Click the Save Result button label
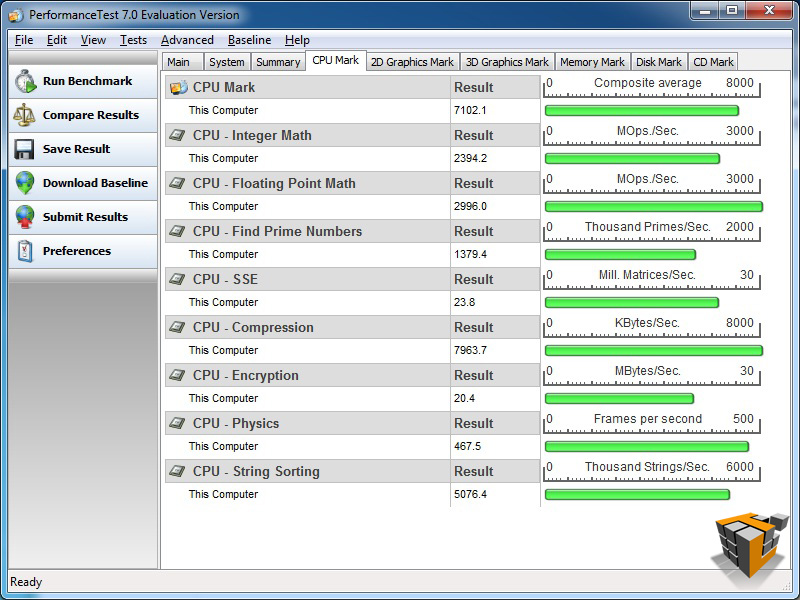Image resolution: width=800 pixels, height=600 pixels. (77, 149)
